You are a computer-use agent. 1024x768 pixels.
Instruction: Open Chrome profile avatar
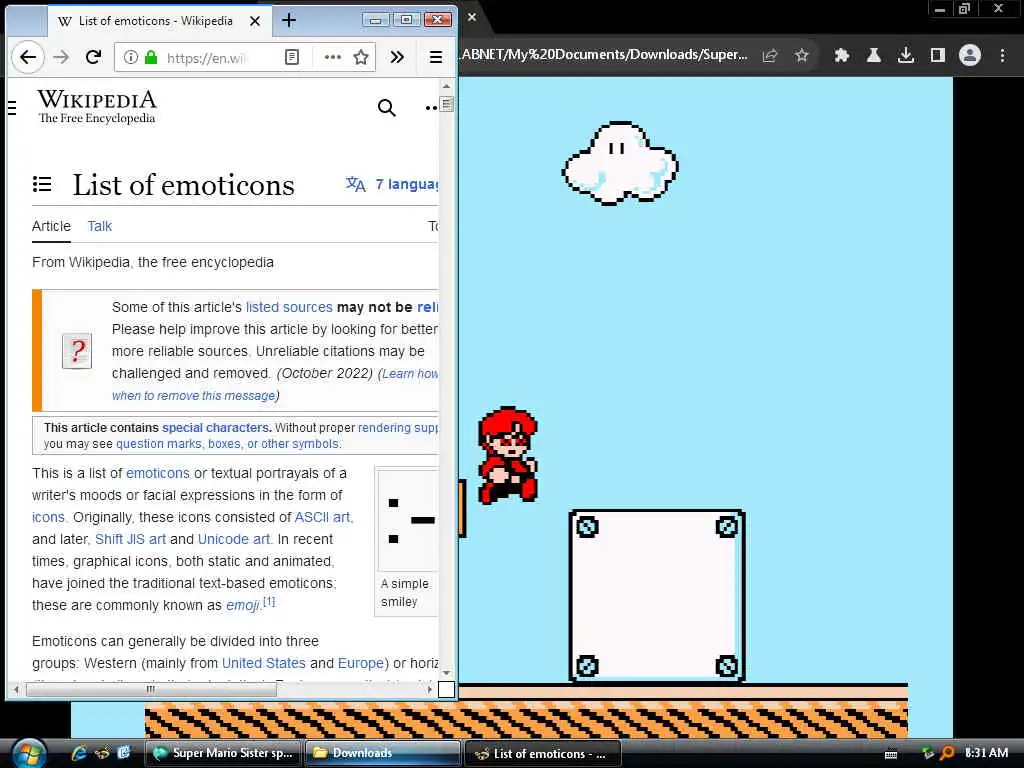click(970, 56)
